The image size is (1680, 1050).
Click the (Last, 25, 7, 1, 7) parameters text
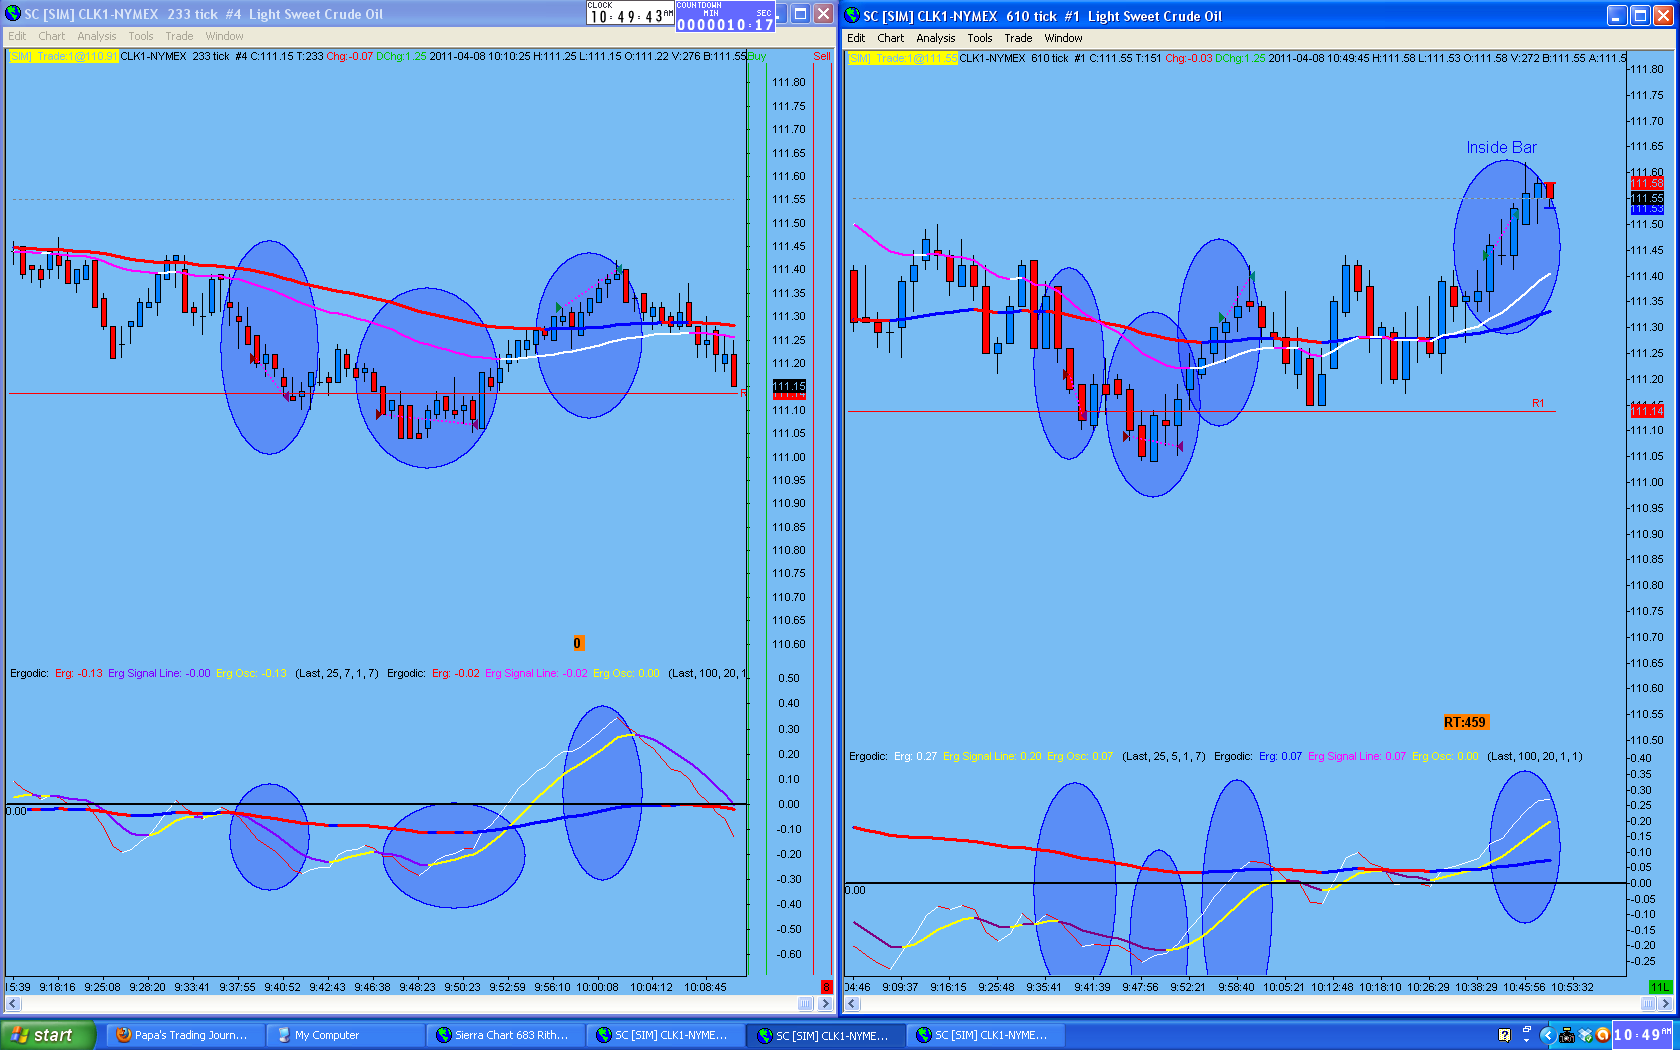[336, 673]
